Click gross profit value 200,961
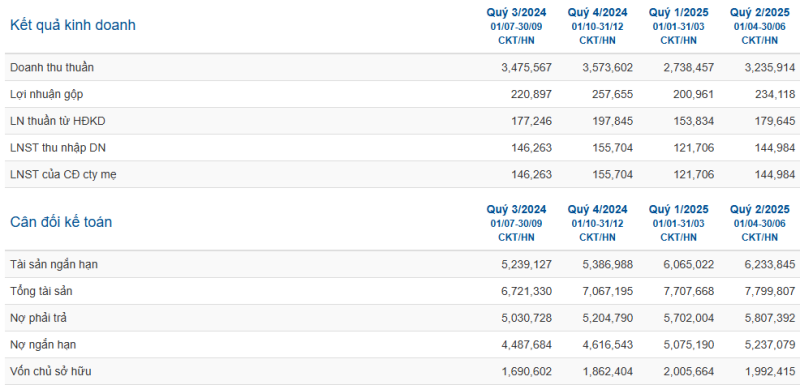The image size is (800, 385). (693, 94)
